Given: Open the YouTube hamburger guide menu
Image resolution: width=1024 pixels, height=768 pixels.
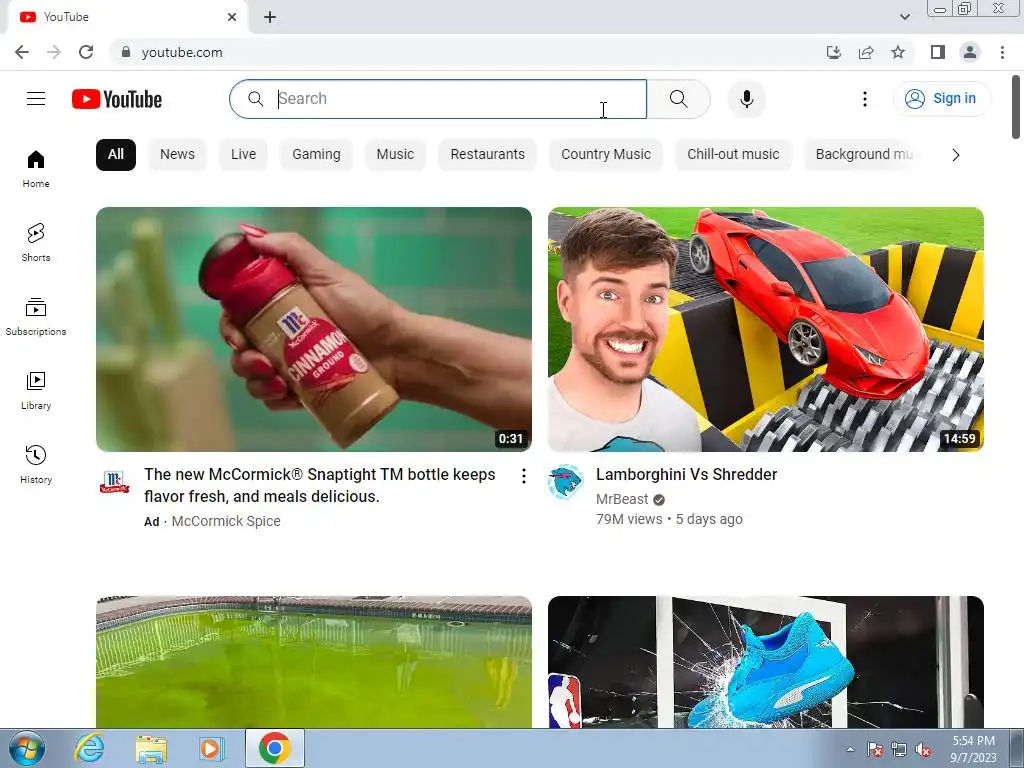Looking at the screenshot, I should click(x=36, y=99).
